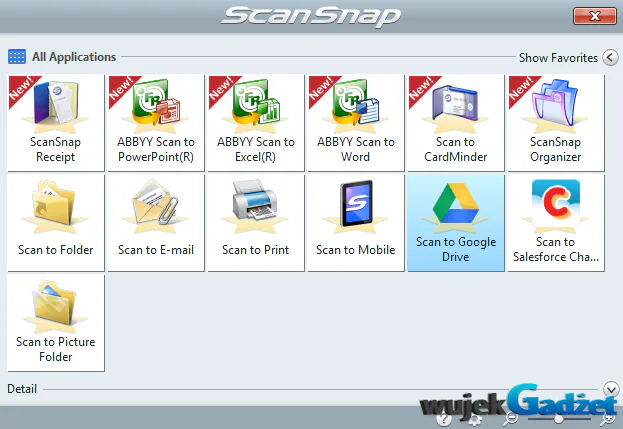The image size is (623, 429).
Task: Select Scan to Picture Folder
Action: [56, 323]
